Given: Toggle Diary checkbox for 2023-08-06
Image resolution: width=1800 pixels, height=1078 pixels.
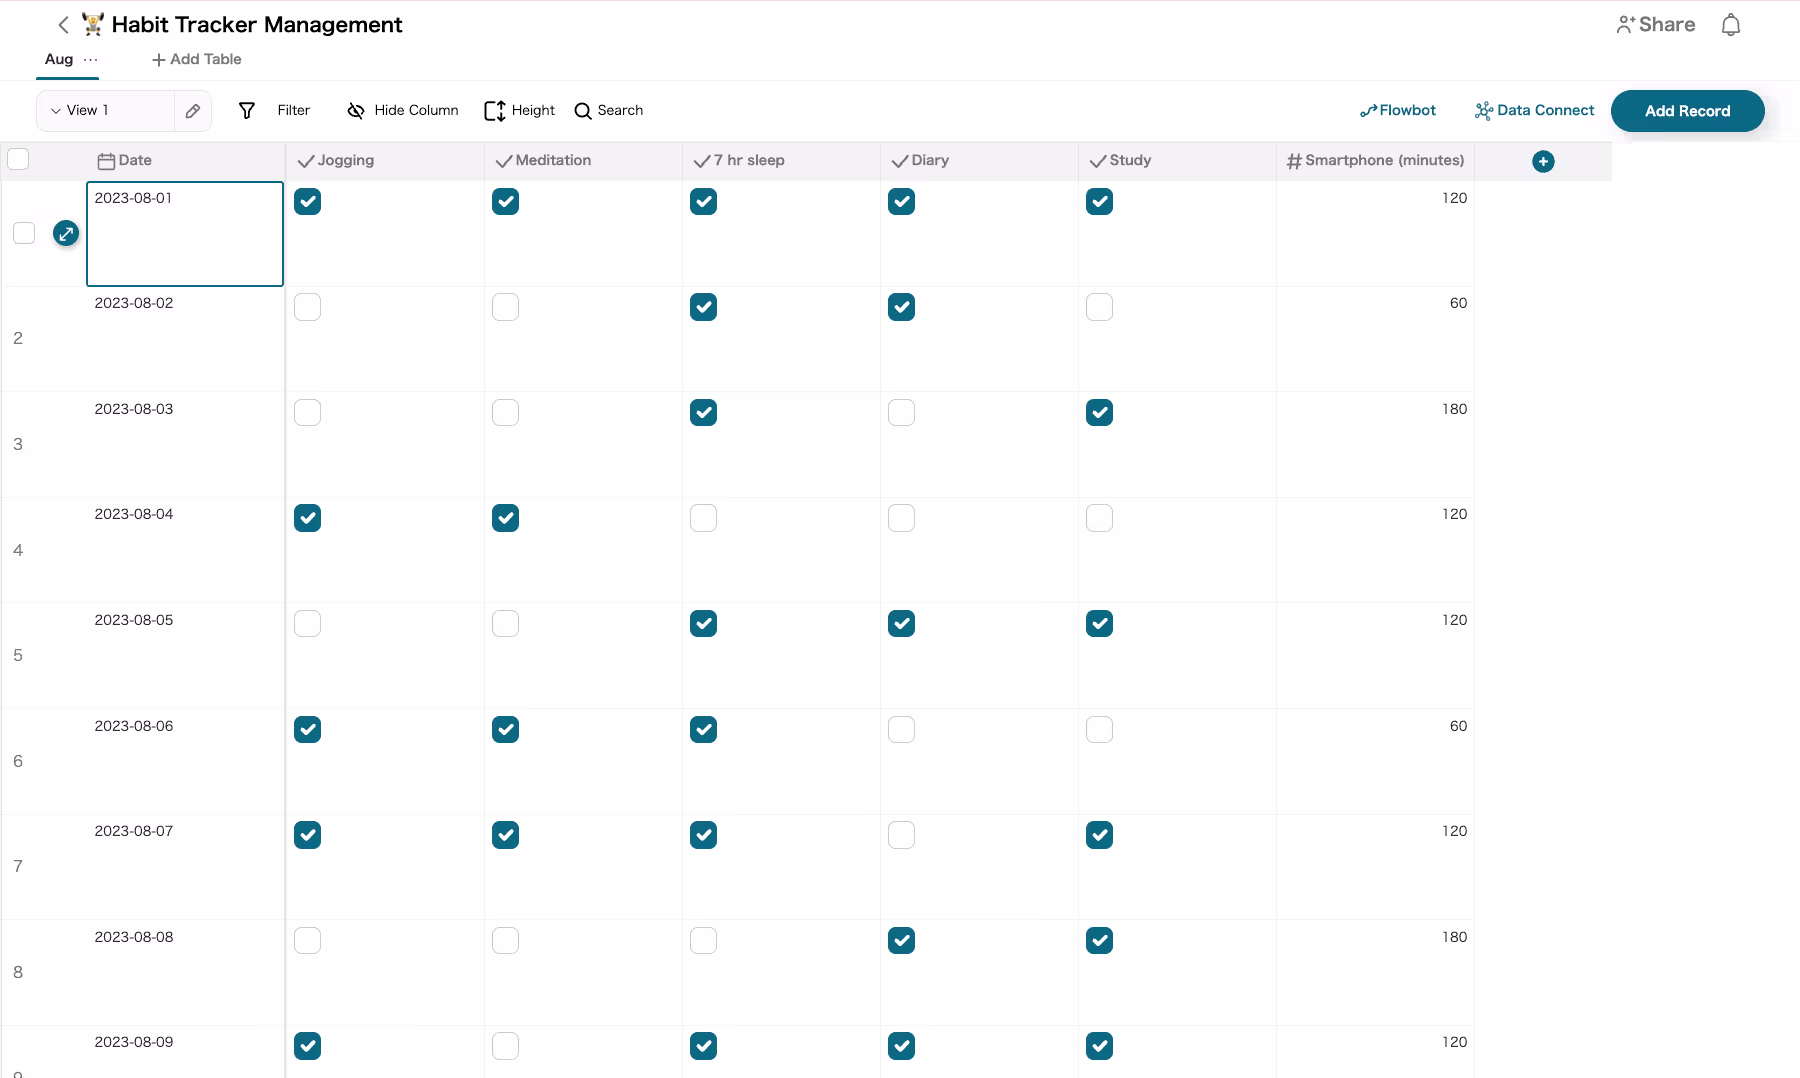Looking at the screenshot, I should pos(901,730).
